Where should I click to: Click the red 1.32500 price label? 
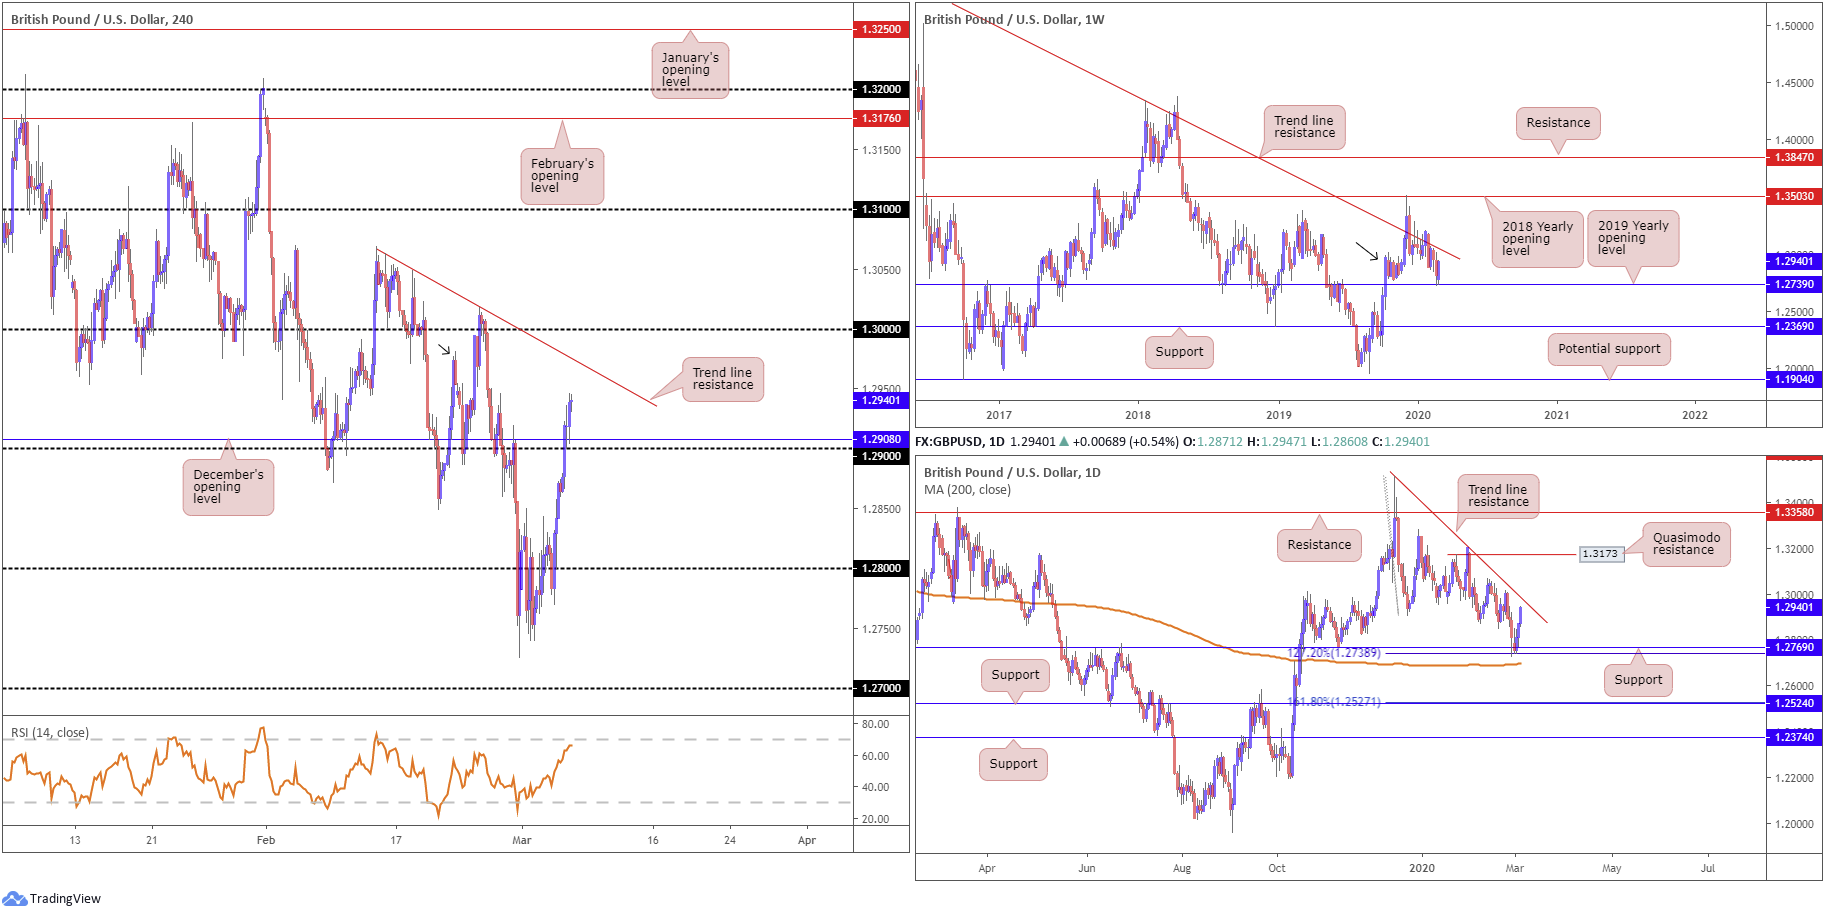click(881, 29)
